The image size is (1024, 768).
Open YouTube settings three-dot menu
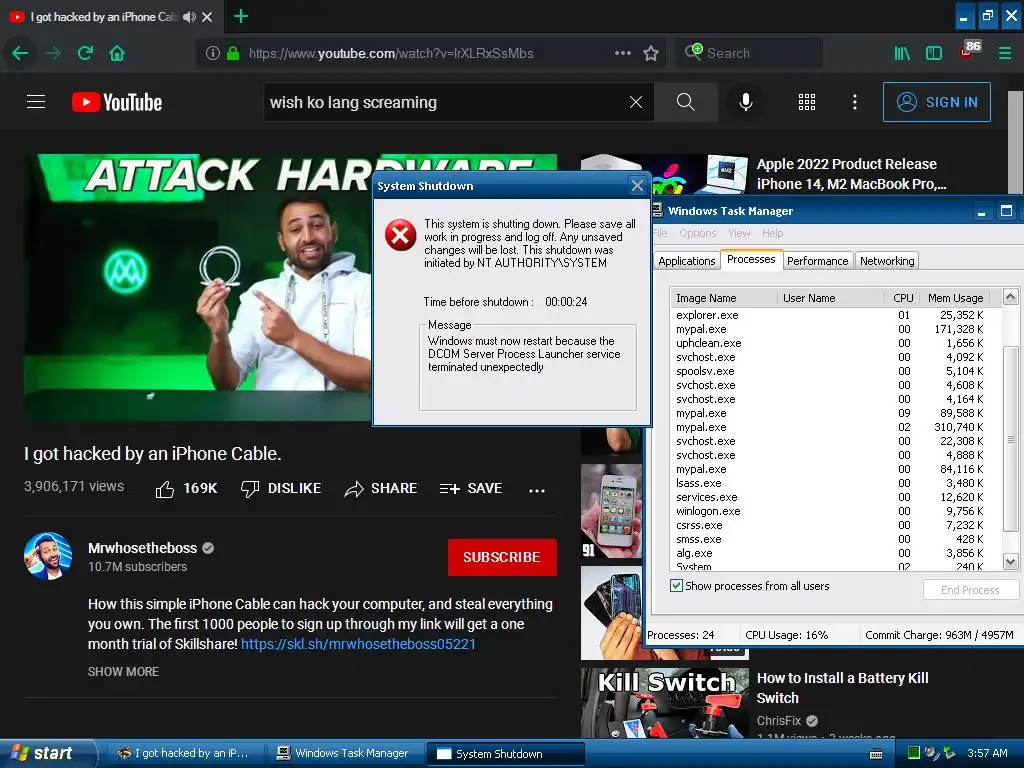[855, 102]
